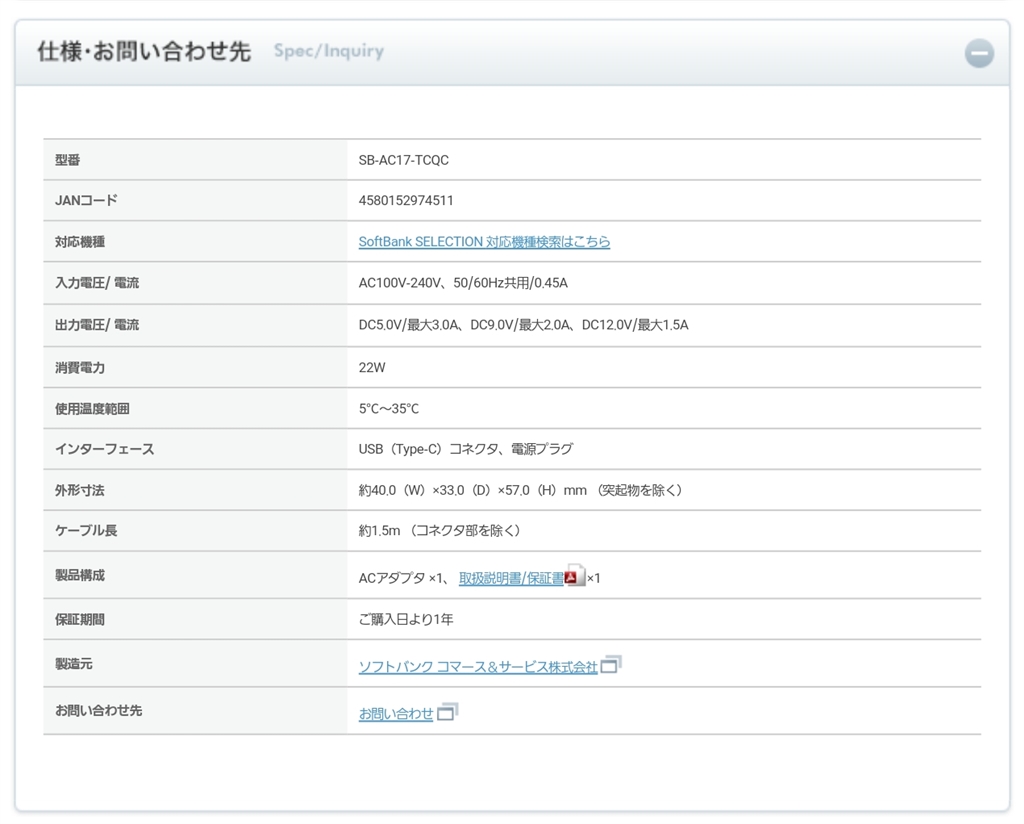Screen dimensions: 1024x824
Task: Click the 外形寸法 row label
Action: [80, 490]
